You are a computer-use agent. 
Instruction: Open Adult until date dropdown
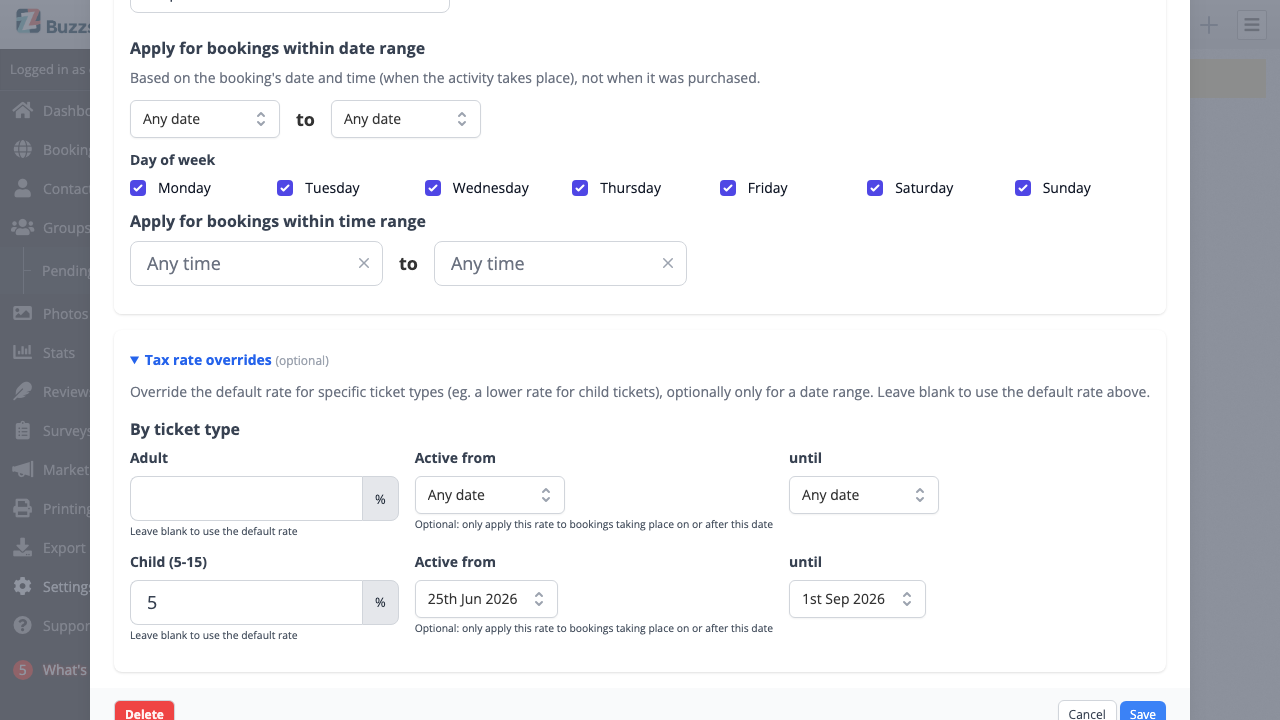point(864,495)
